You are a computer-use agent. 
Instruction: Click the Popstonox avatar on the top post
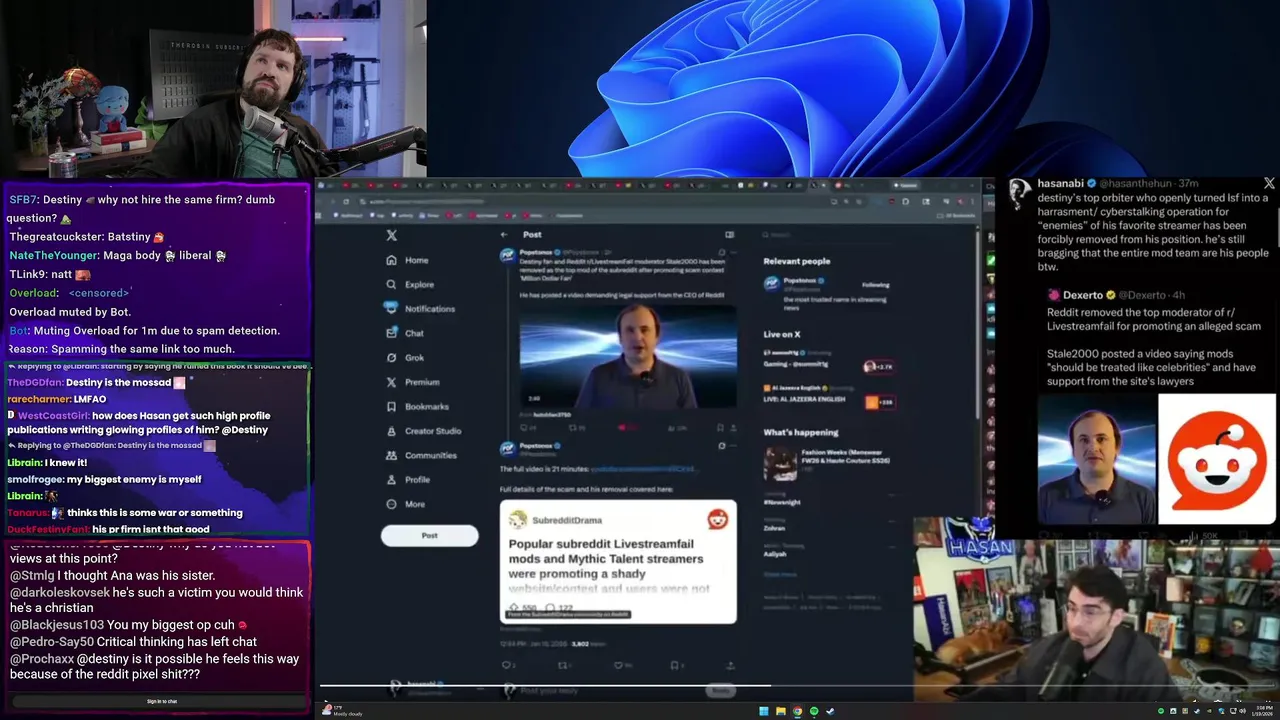508,256
